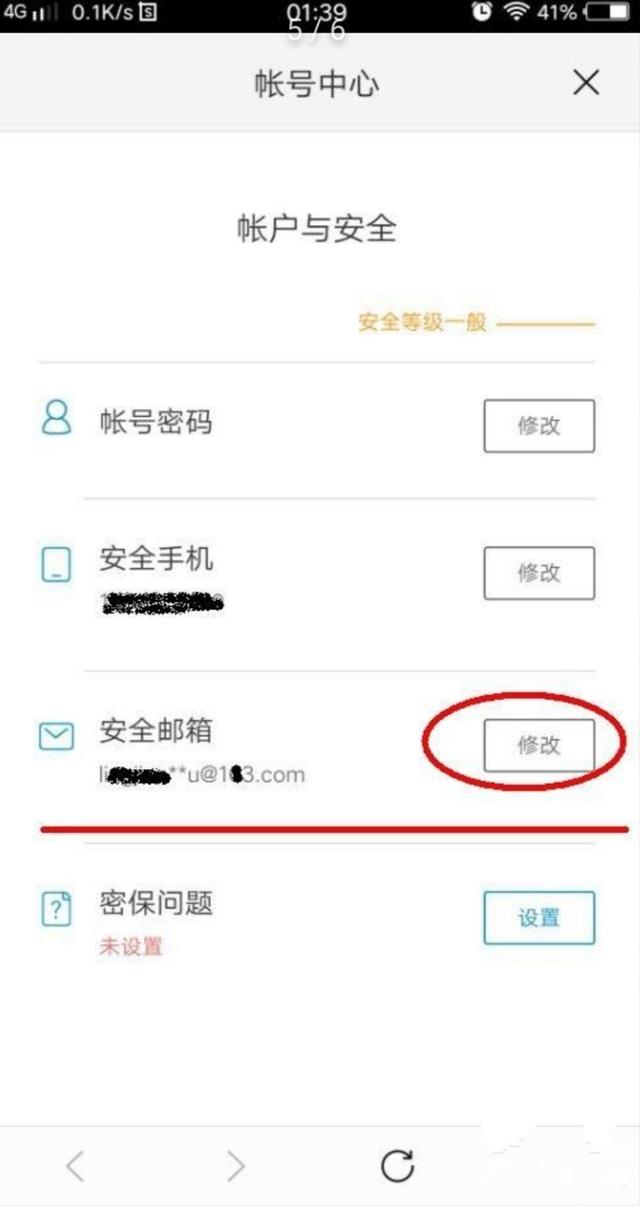Go back with the browser back arrow

point(75,1165)
